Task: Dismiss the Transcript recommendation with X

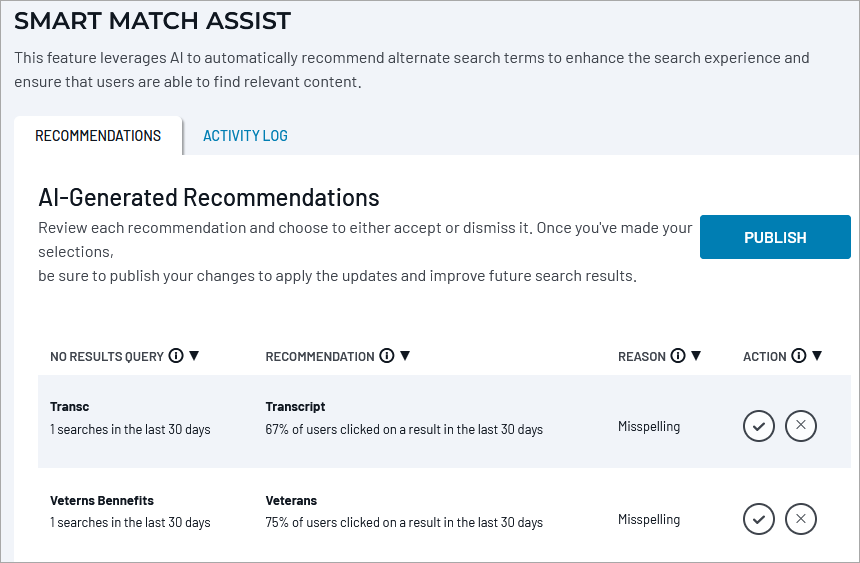Action: pos(801,426)
